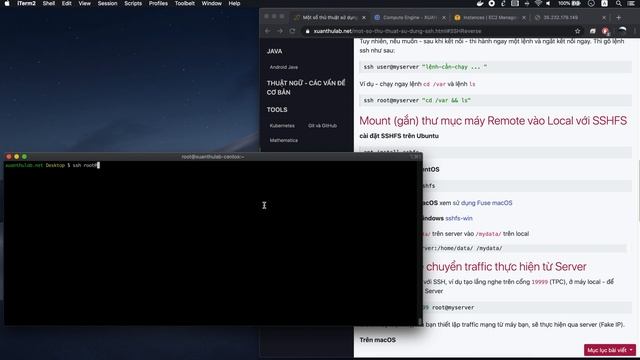Open THUẬT NGỮ - CÁC VẤN ĐỀ CƠ BẢN section
The width and height of the screenshot is (640, 360).
coord(306,88)
